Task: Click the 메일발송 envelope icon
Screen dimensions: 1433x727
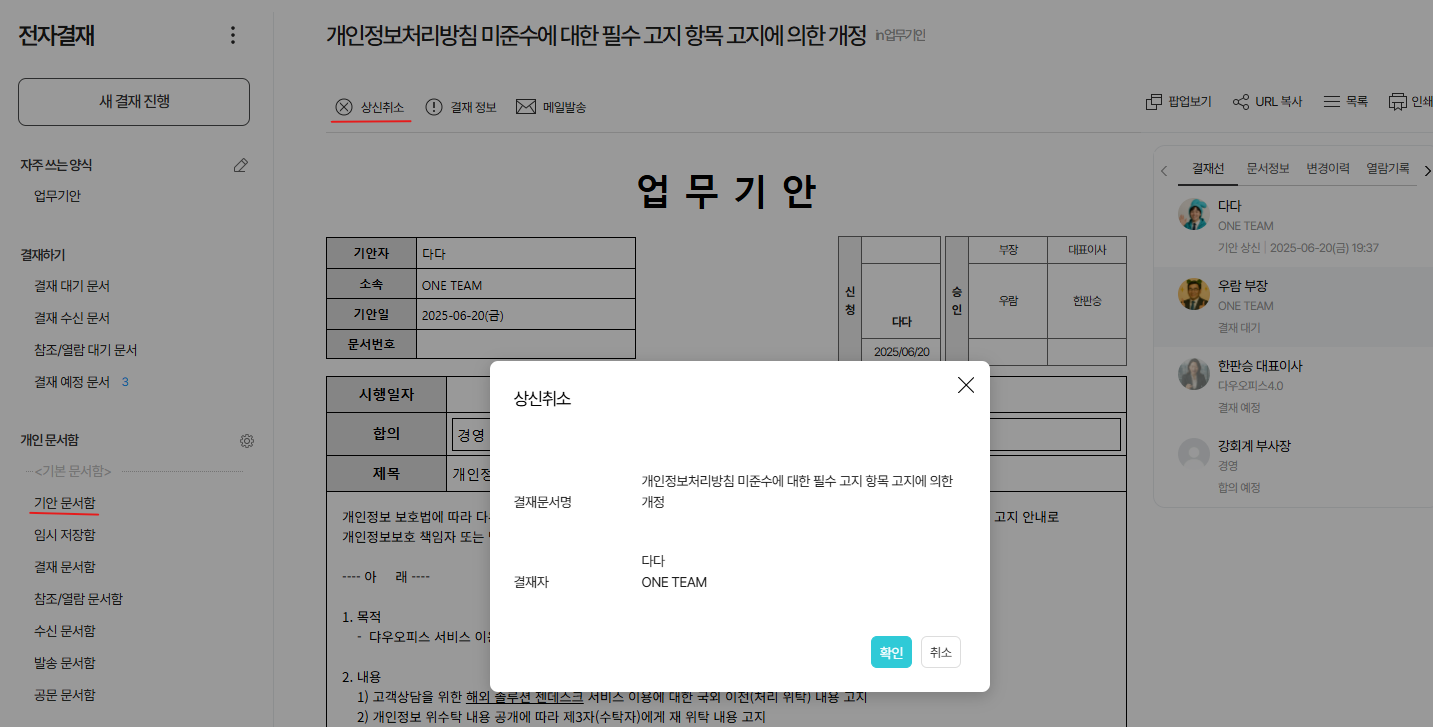Action: (526, 107)
